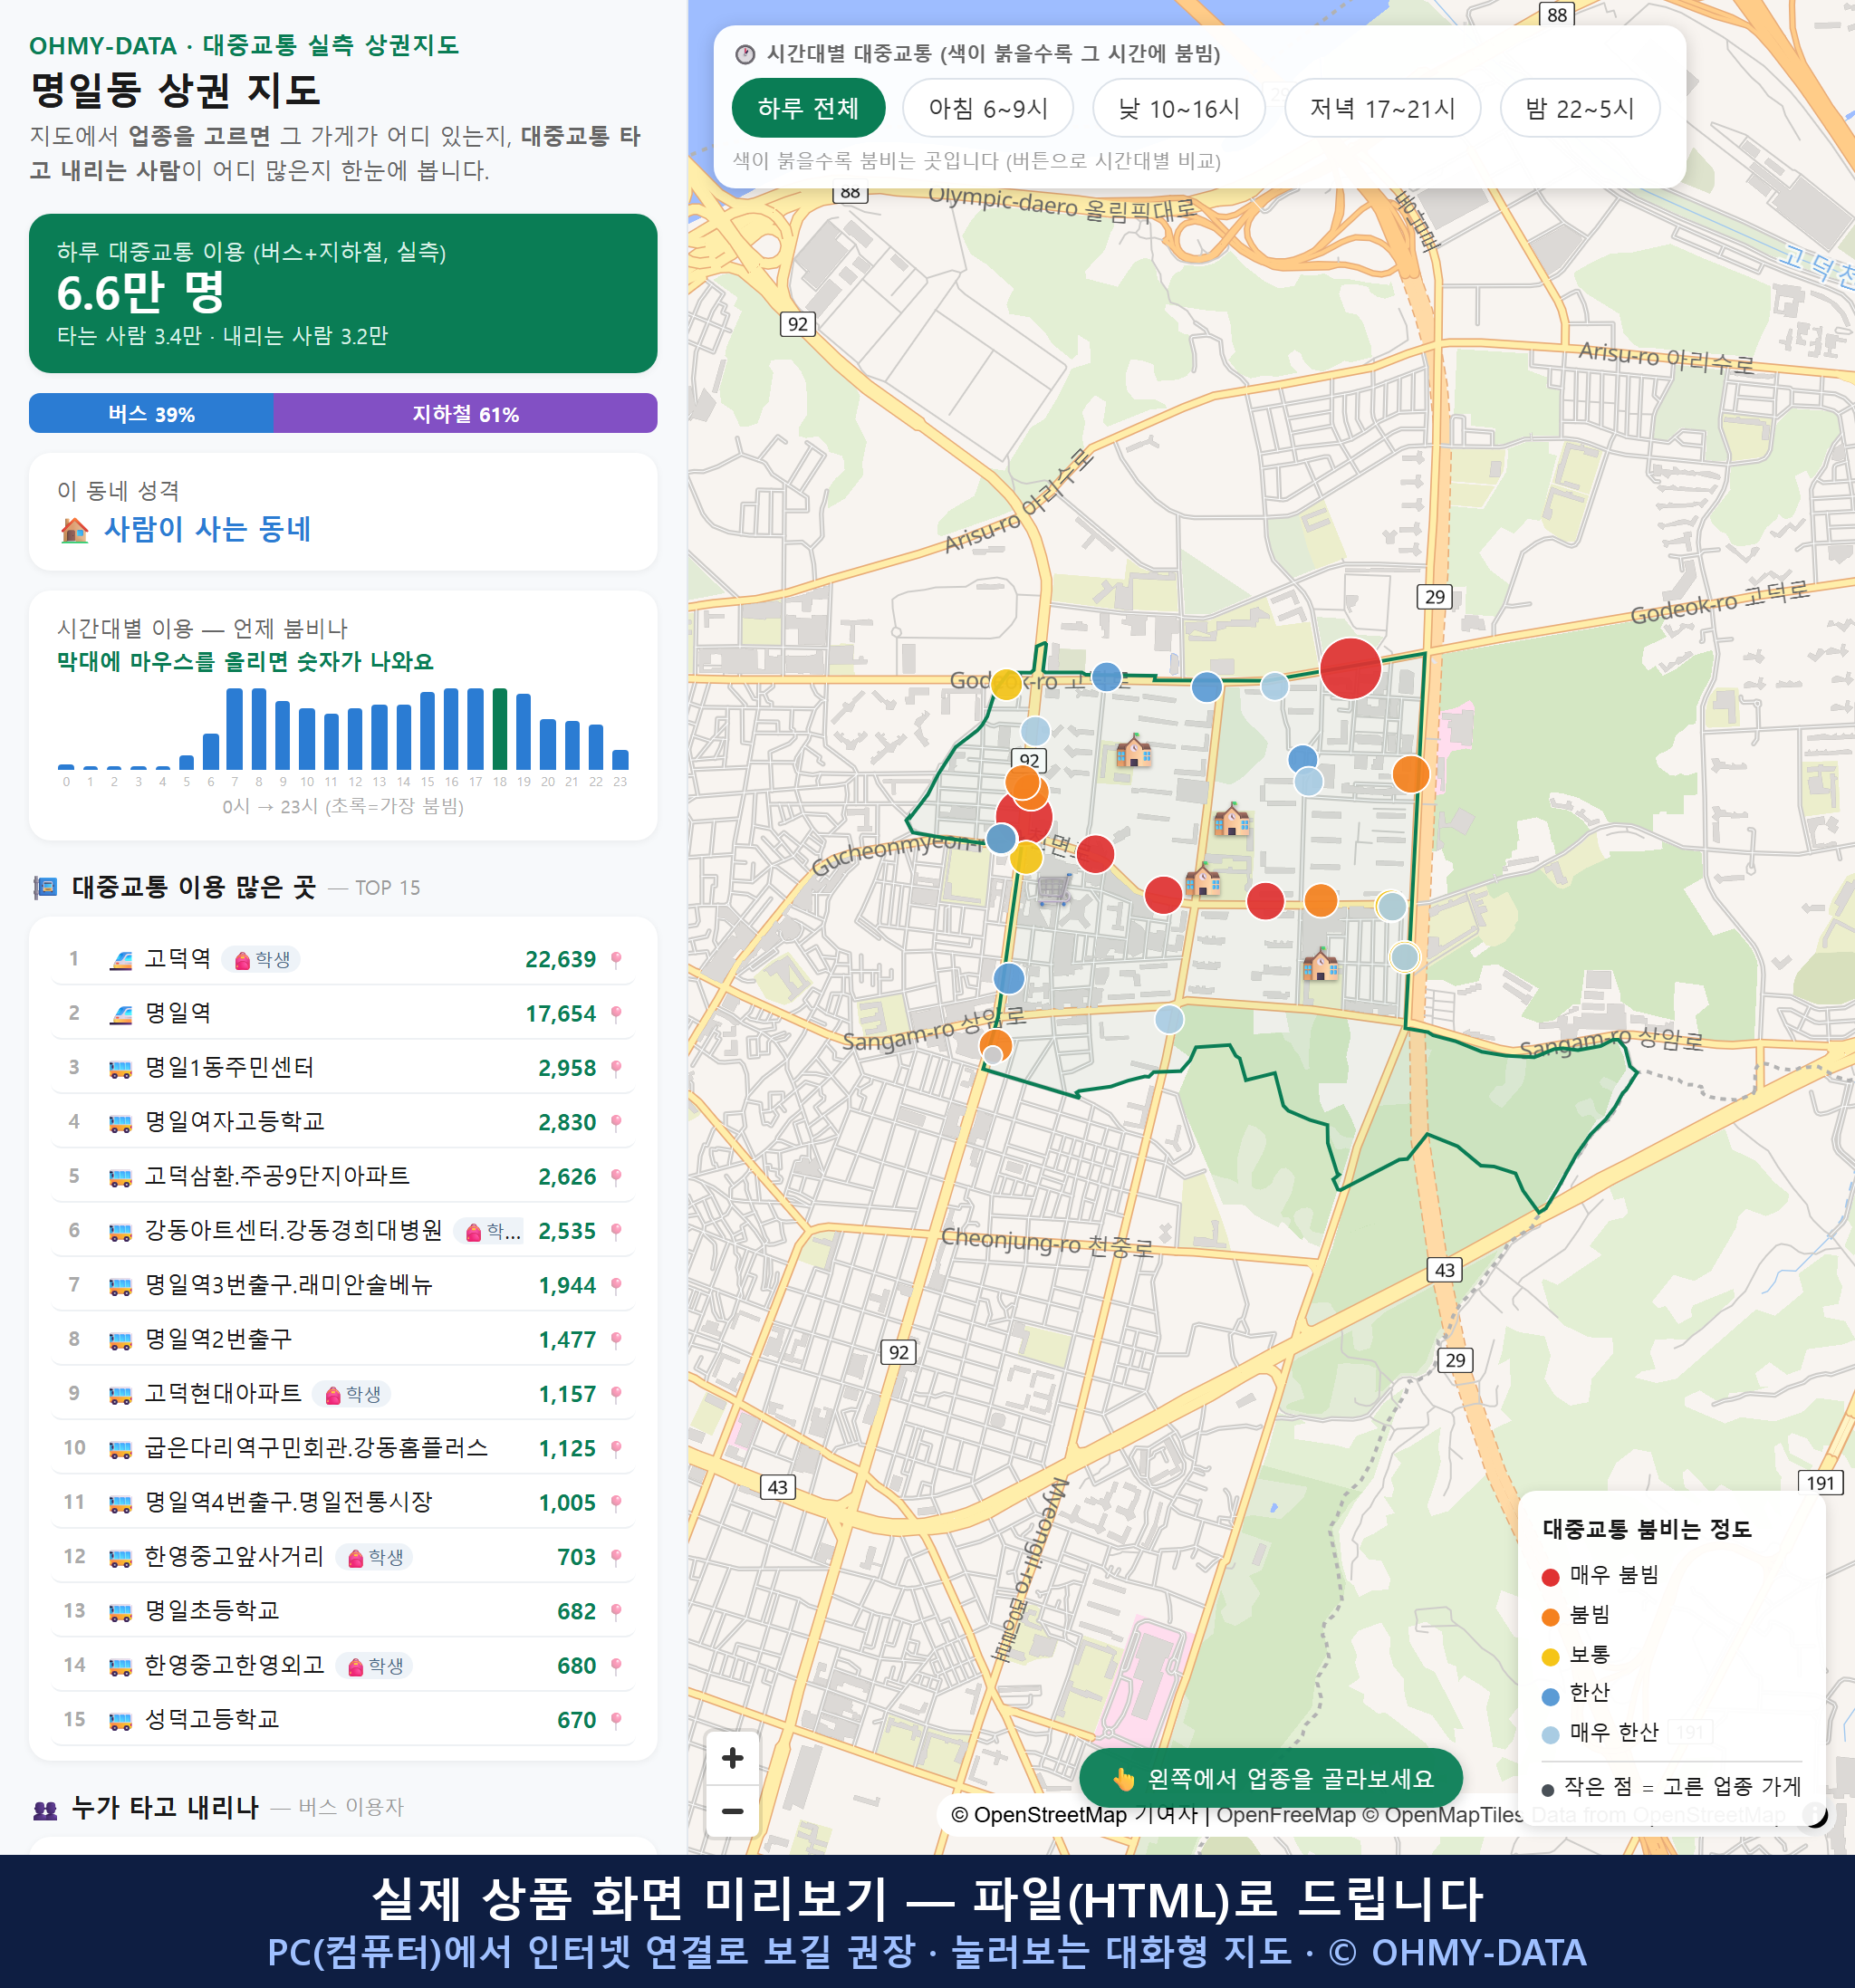Switch to 아침 6~9시 time filter
The height and width of the screenshot is (1988, 1855).
988,108
